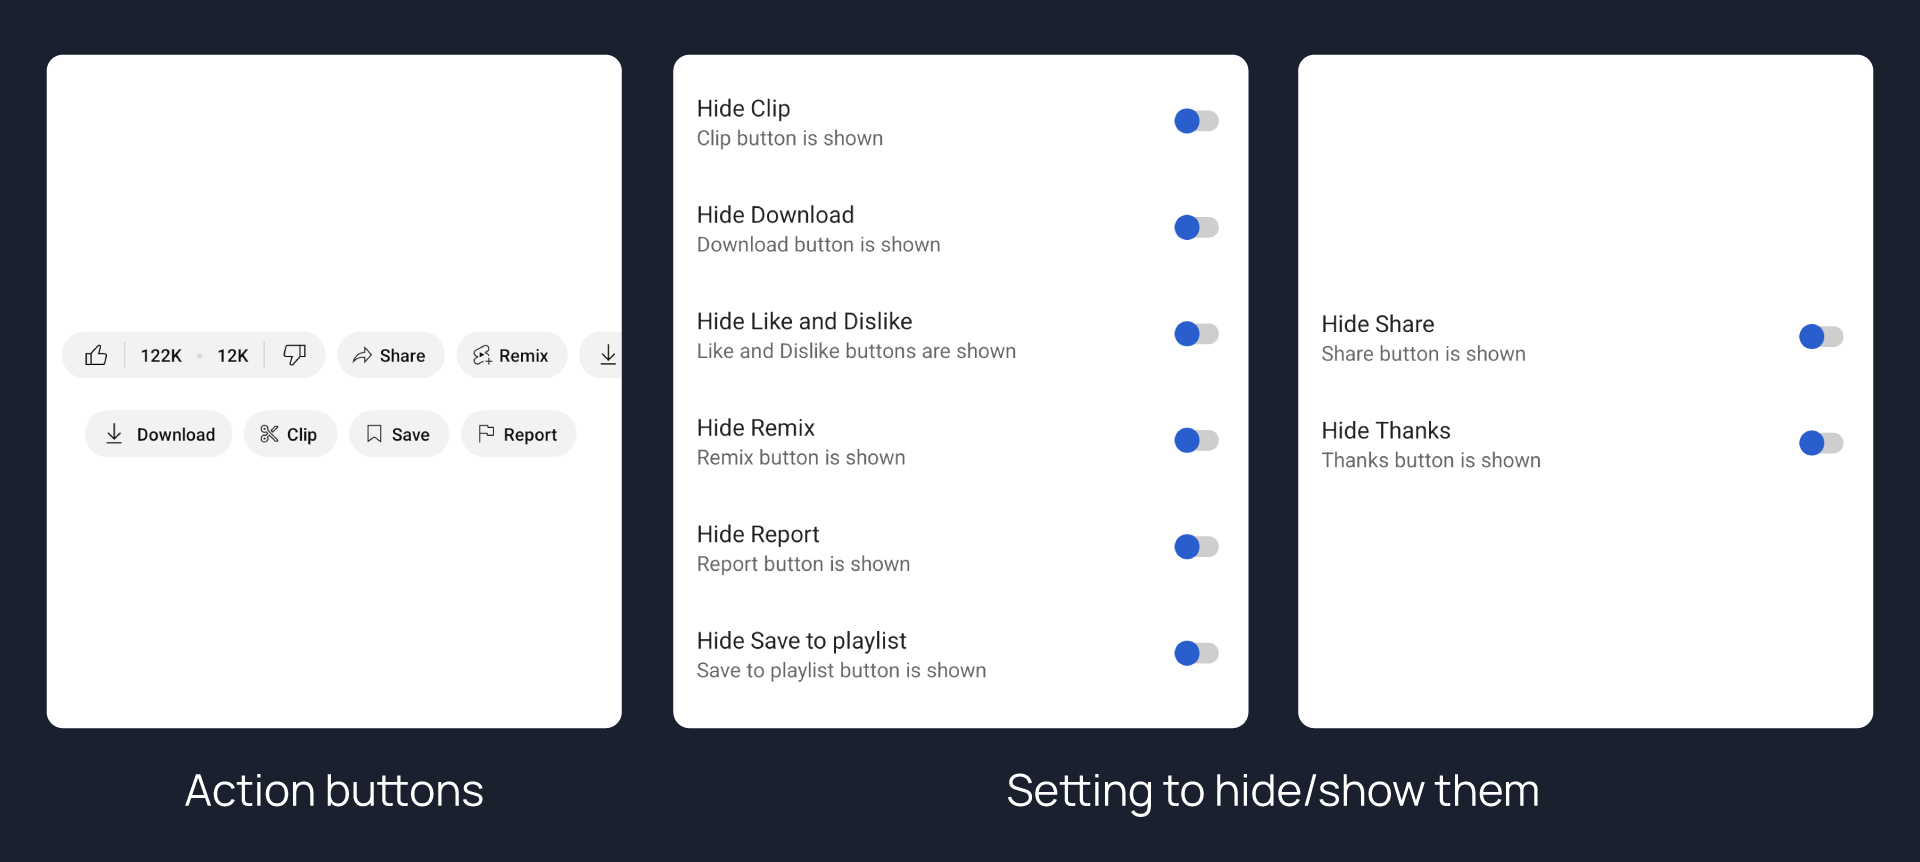Toggle the Hide Share switch
Screen dimensions: 1920x862
click(x=1820, y=337)
